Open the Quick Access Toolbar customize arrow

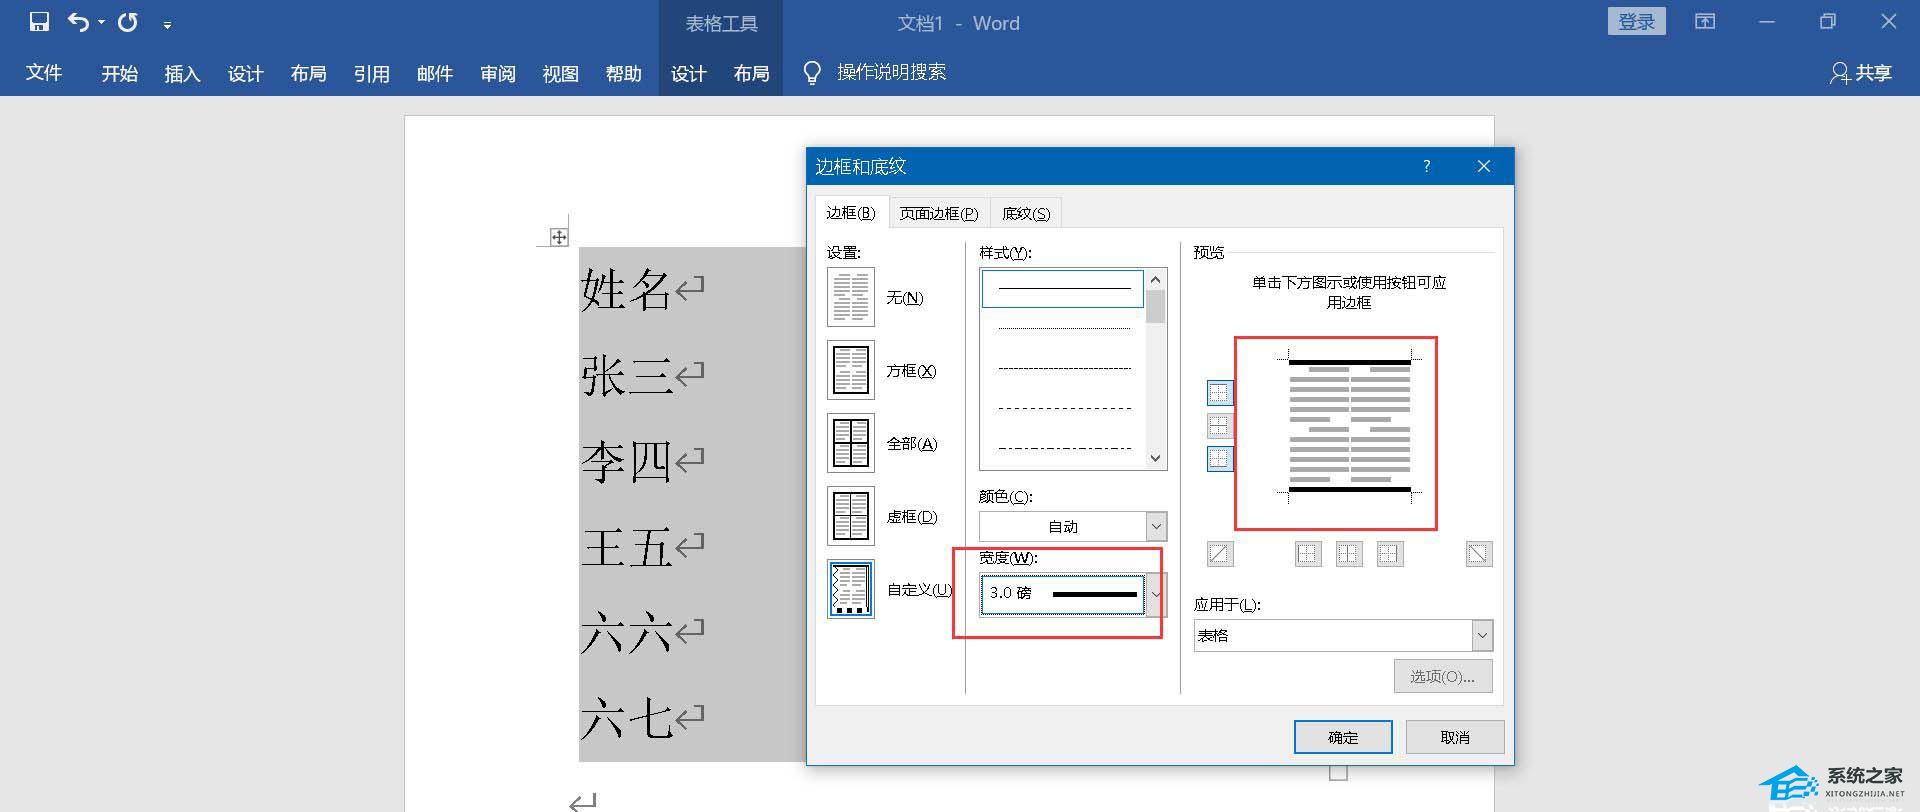tap(167, 24)
